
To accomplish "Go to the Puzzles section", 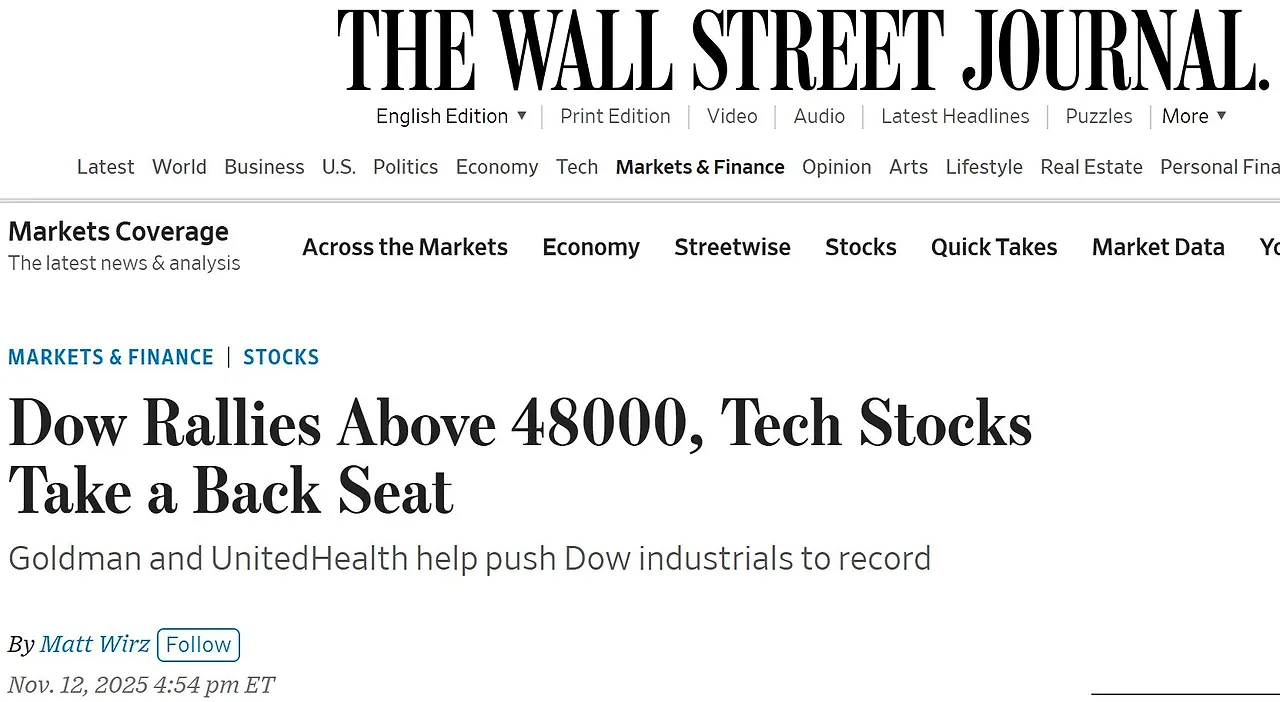I will click(x=1098, y=116).
